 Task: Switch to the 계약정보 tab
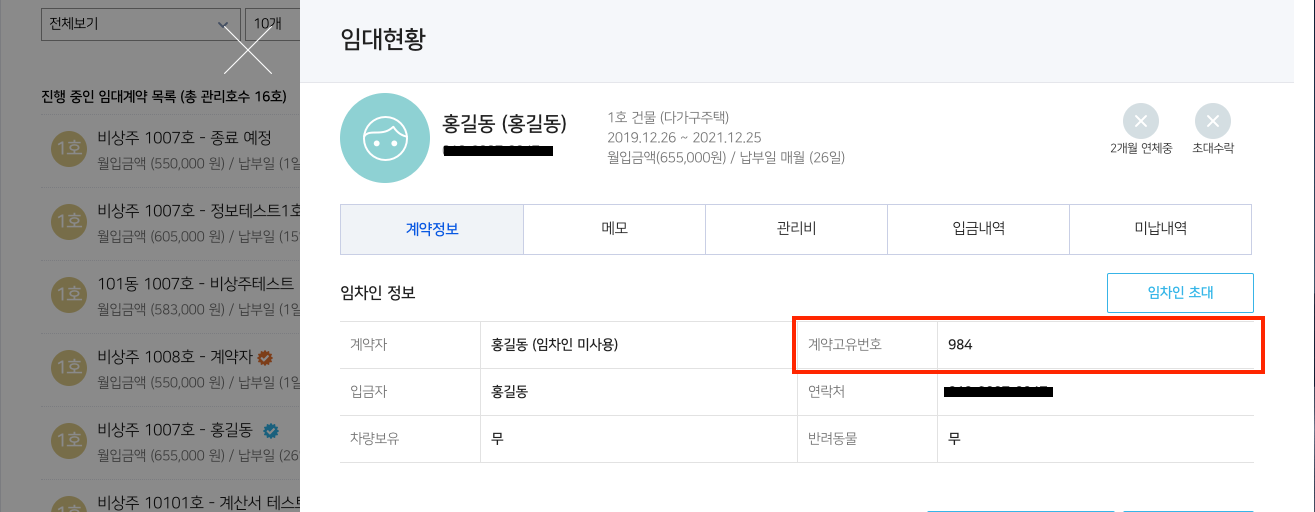point(432,229)
